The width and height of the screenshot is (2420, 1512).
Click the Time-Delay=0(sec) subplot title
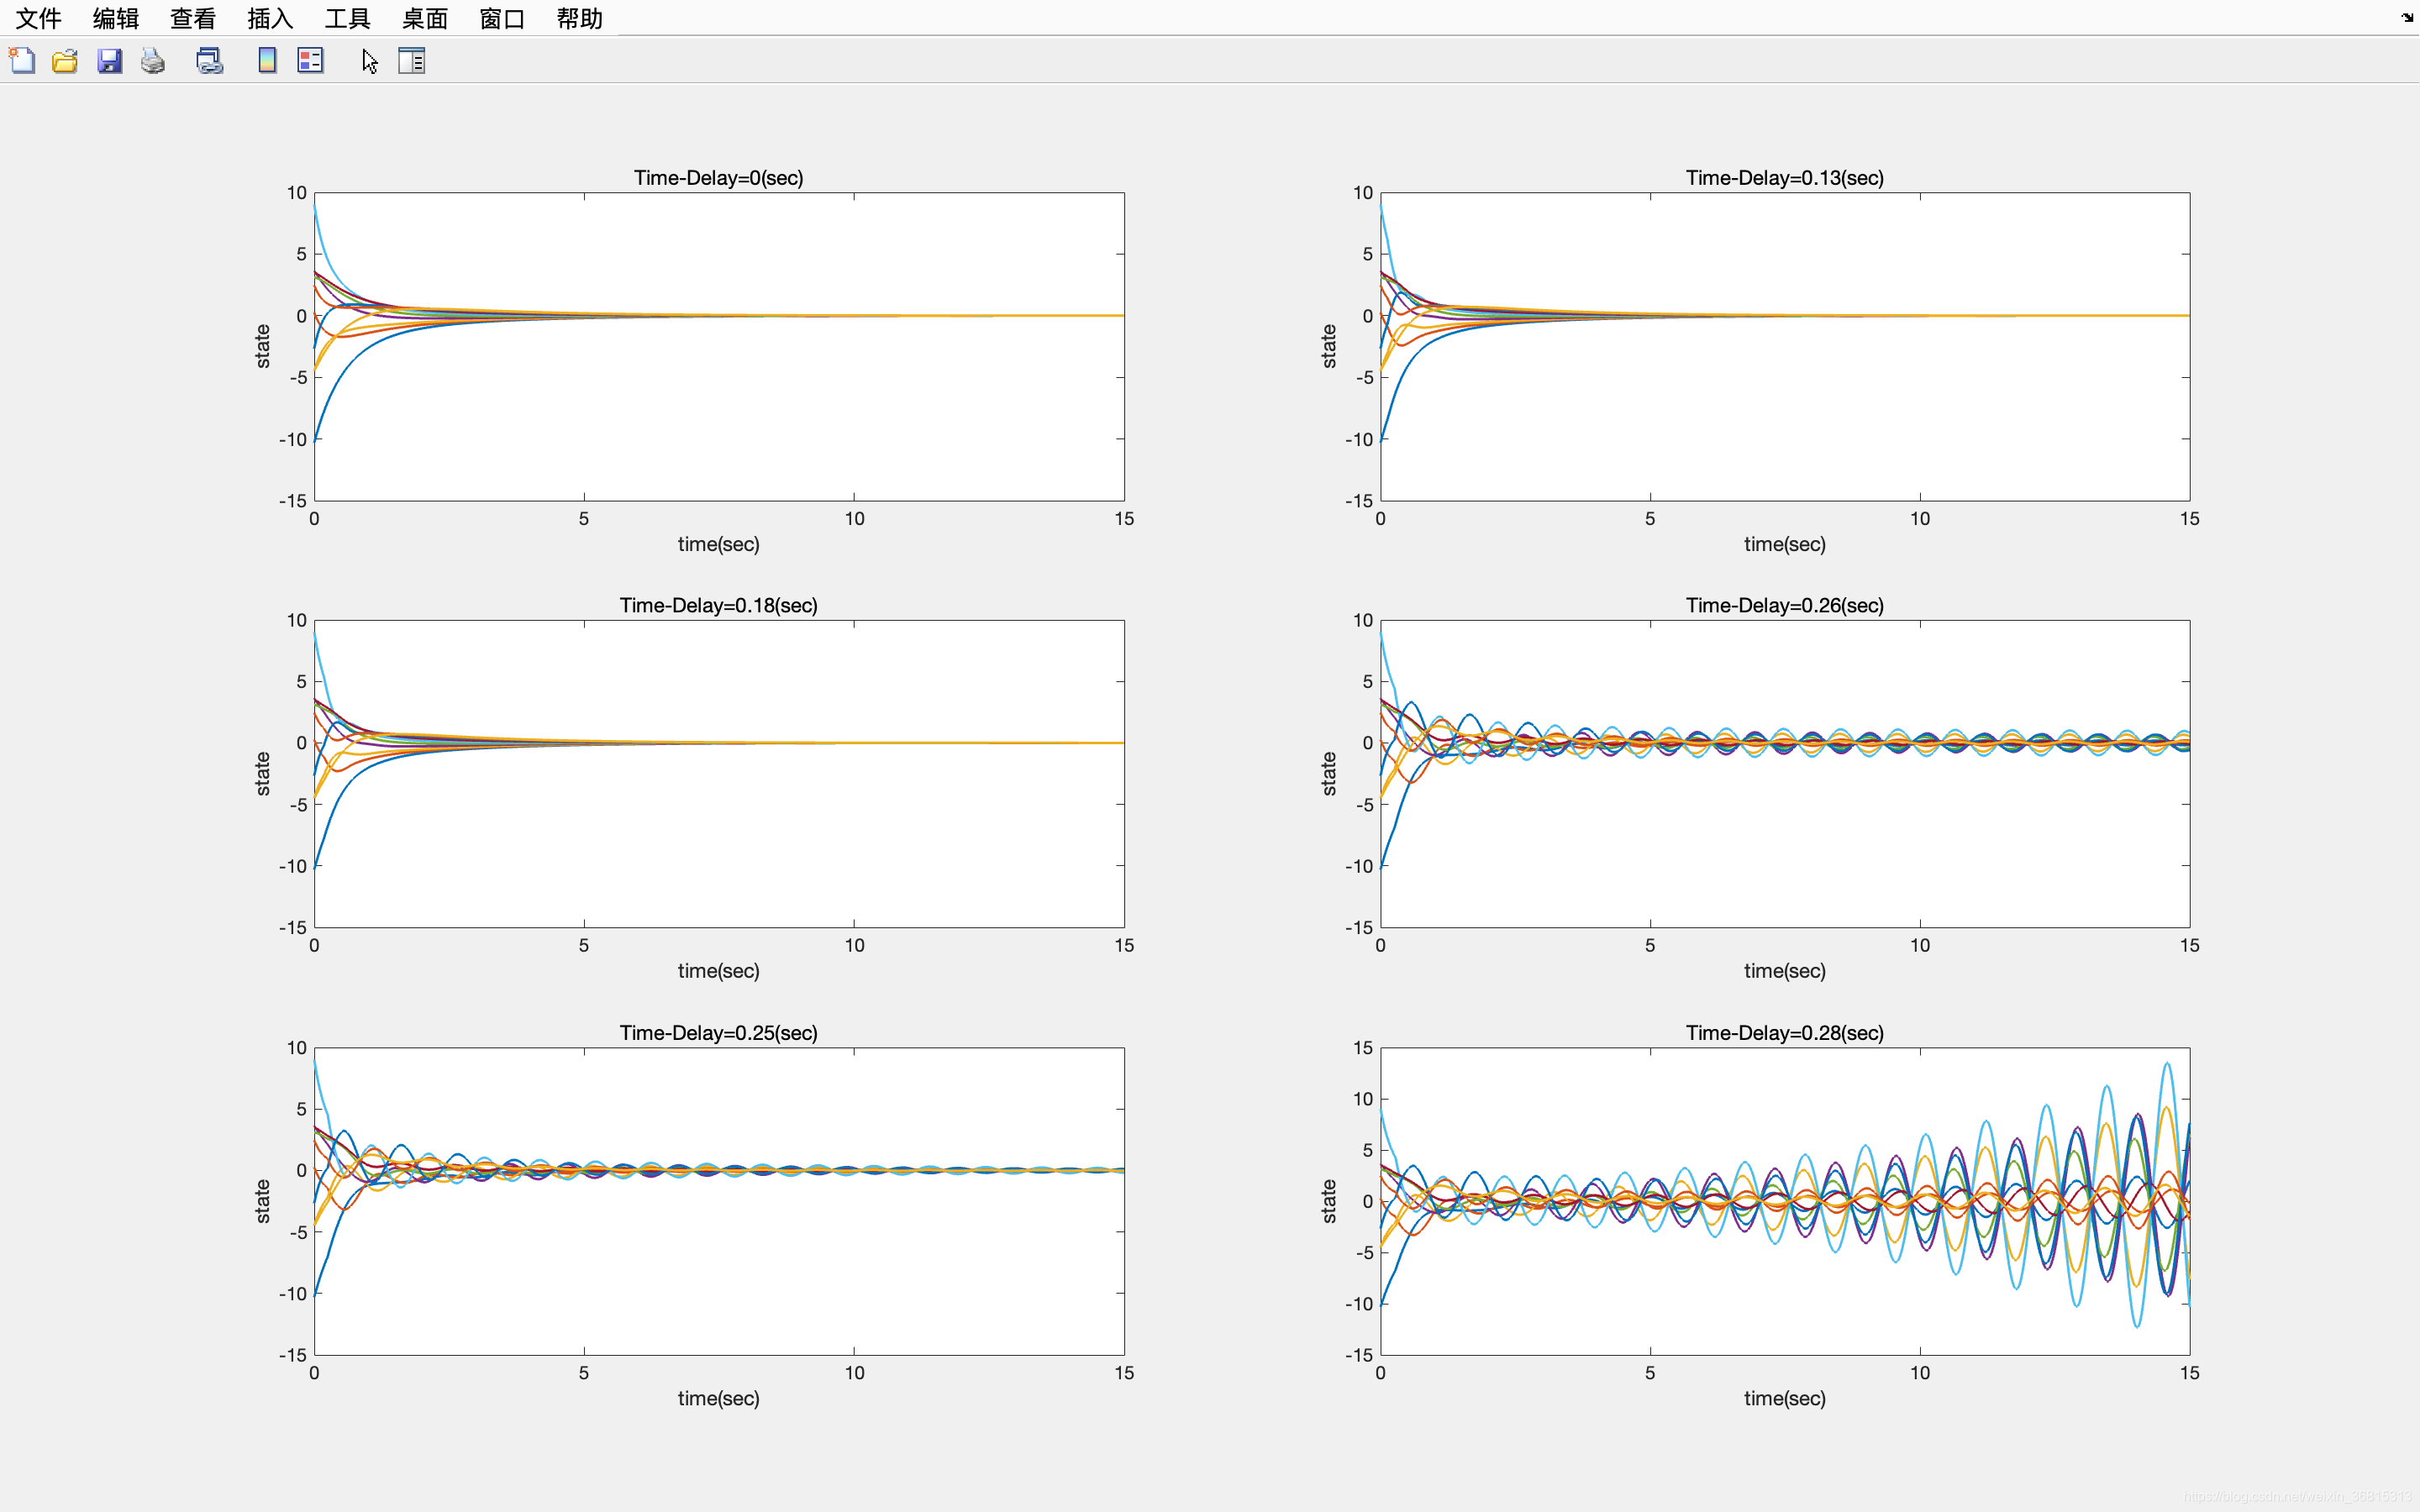pos(718,177)
